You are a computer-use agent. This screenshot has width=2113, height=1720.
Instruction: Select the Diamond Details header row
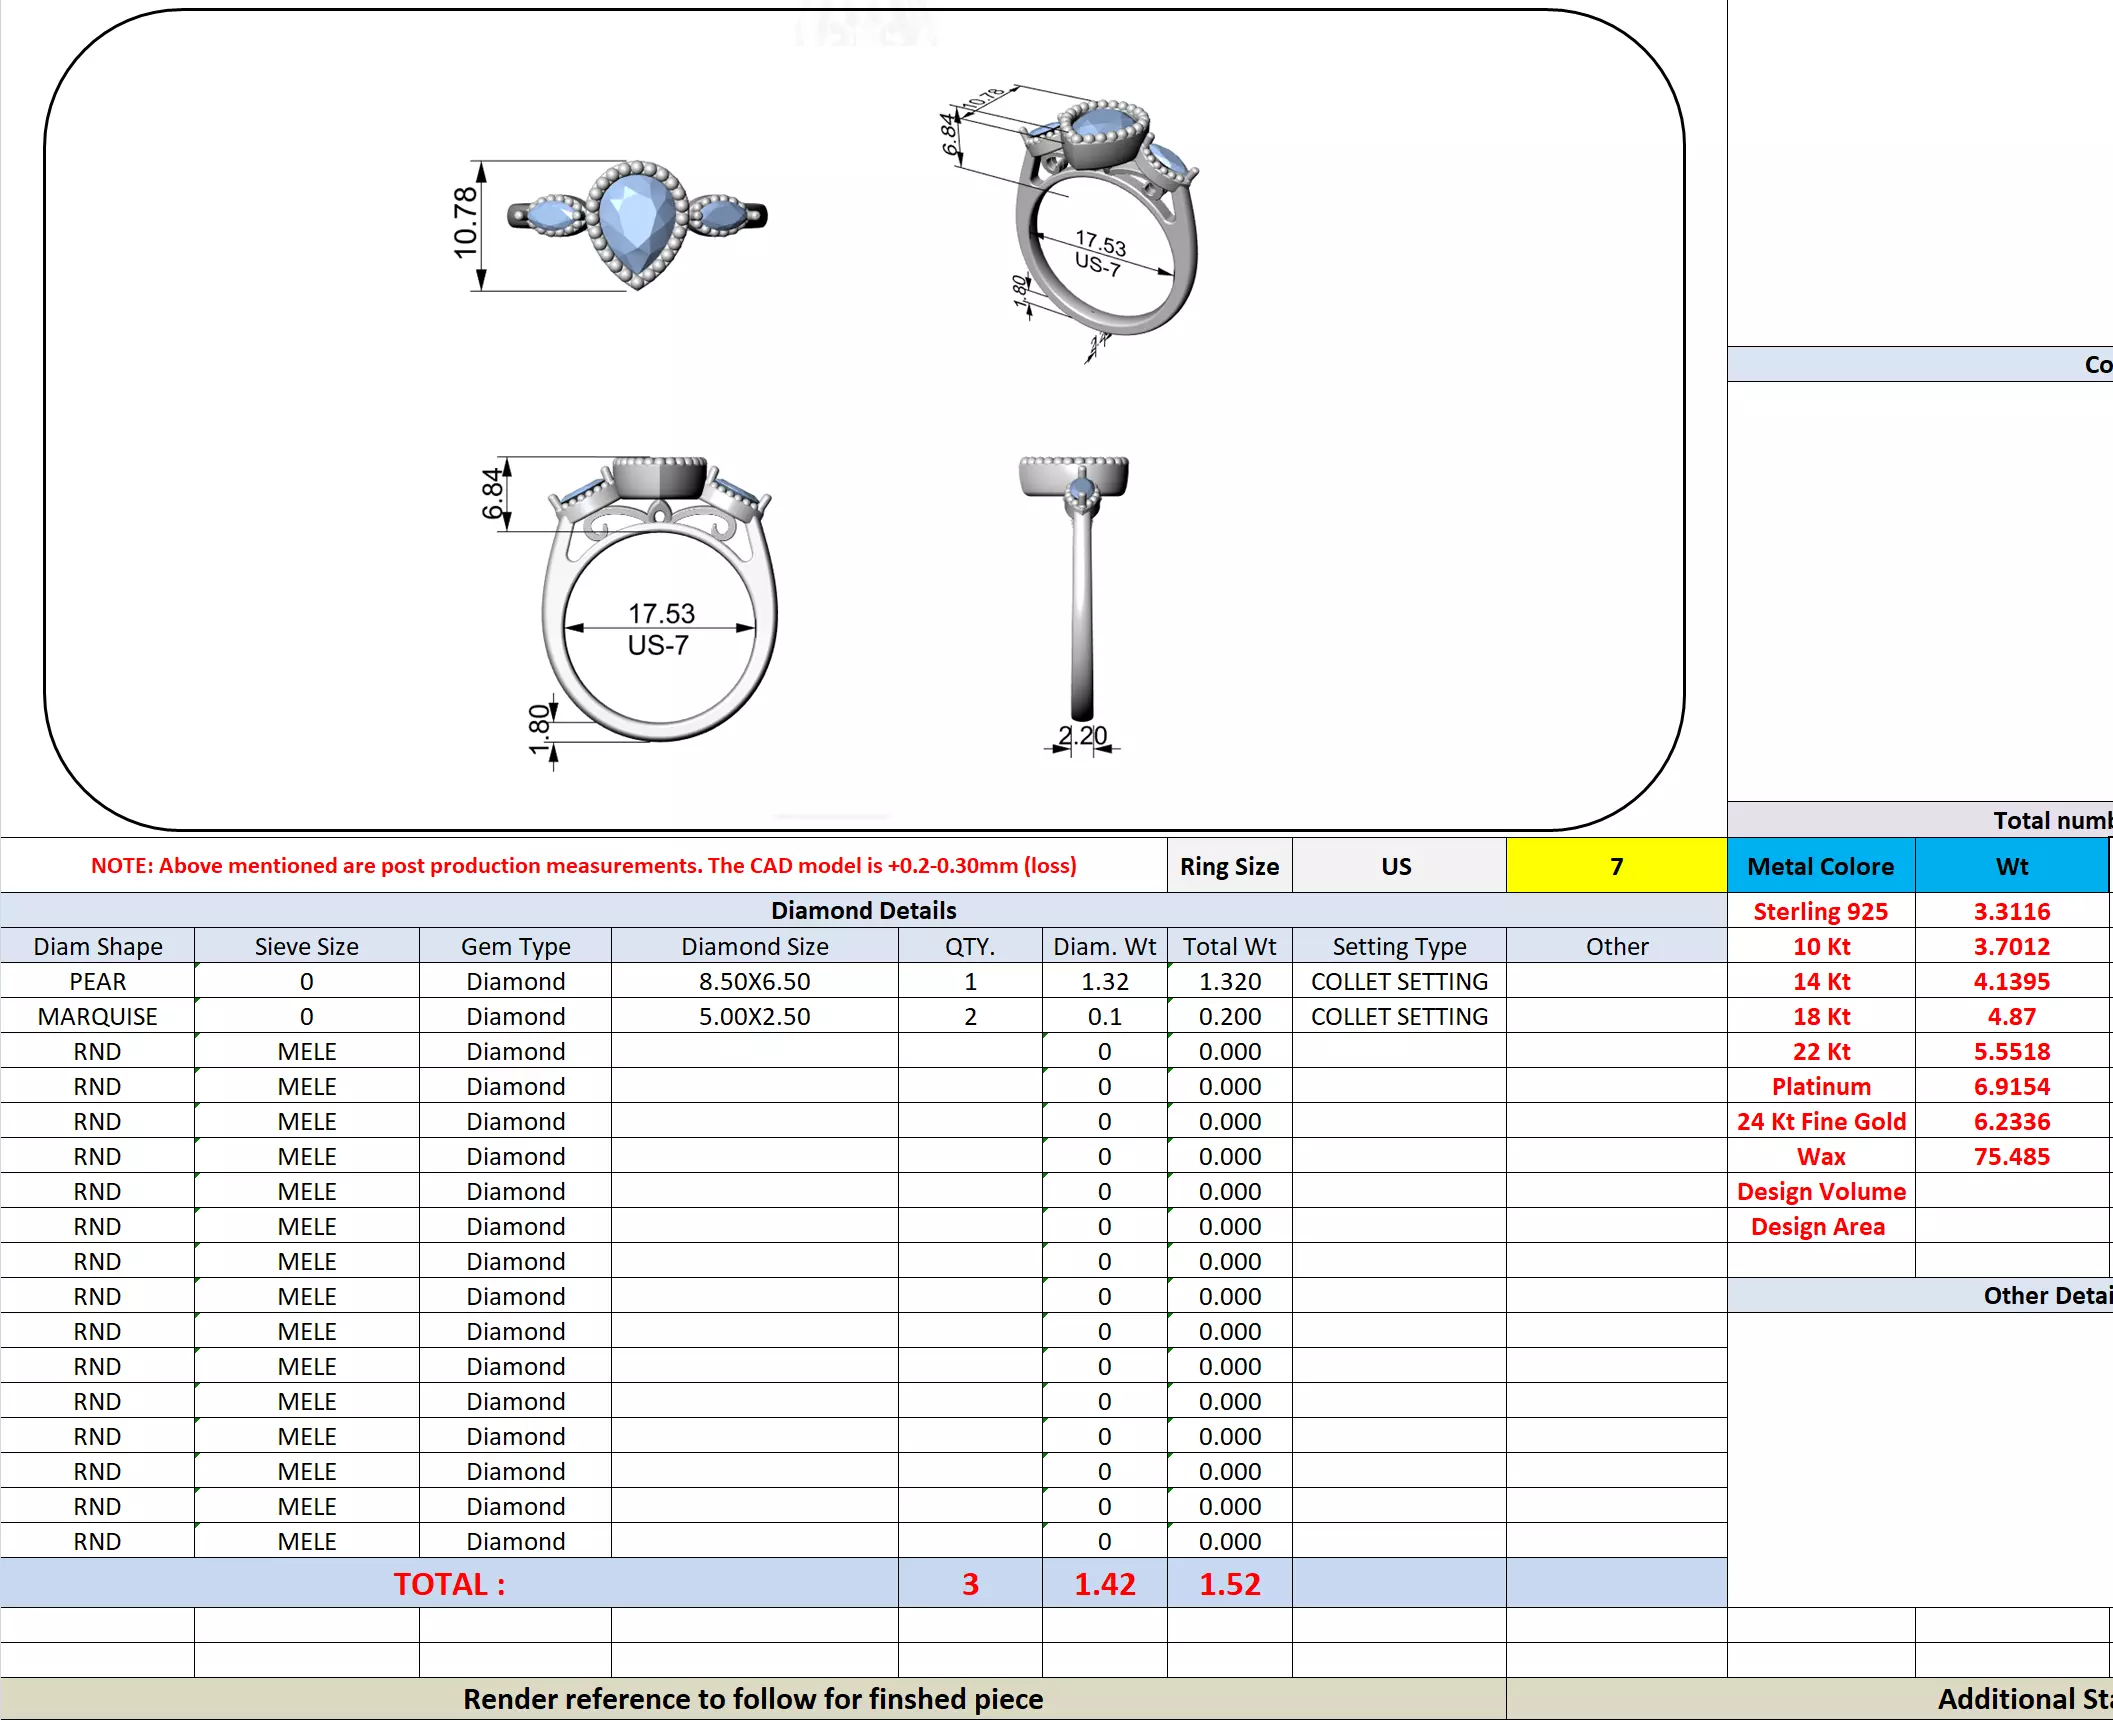click(862, 910)
